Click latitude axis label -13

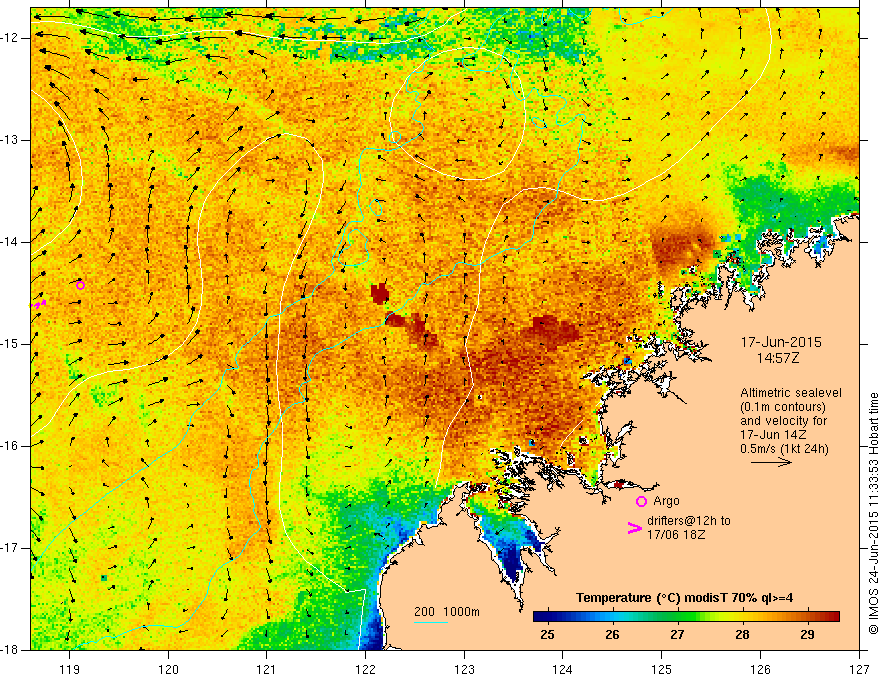pos(10,140)
